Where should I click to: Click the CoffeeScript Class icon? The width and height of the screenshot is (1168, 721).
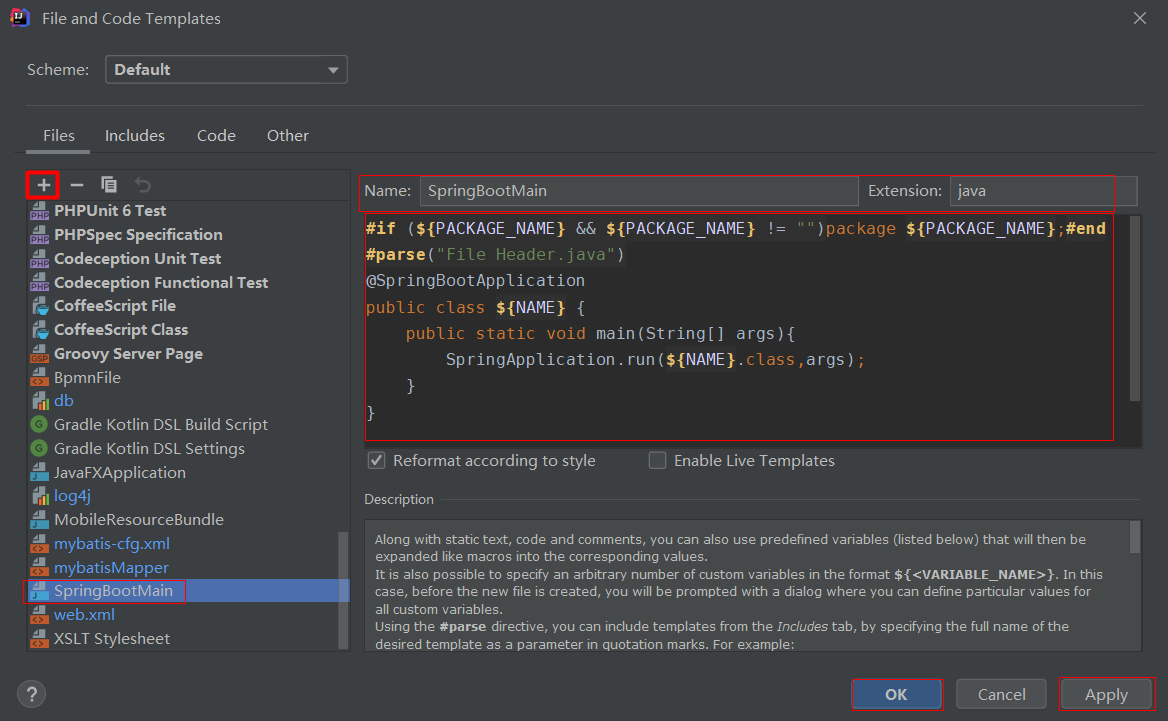pyautogui.click(x=39, y=330)
